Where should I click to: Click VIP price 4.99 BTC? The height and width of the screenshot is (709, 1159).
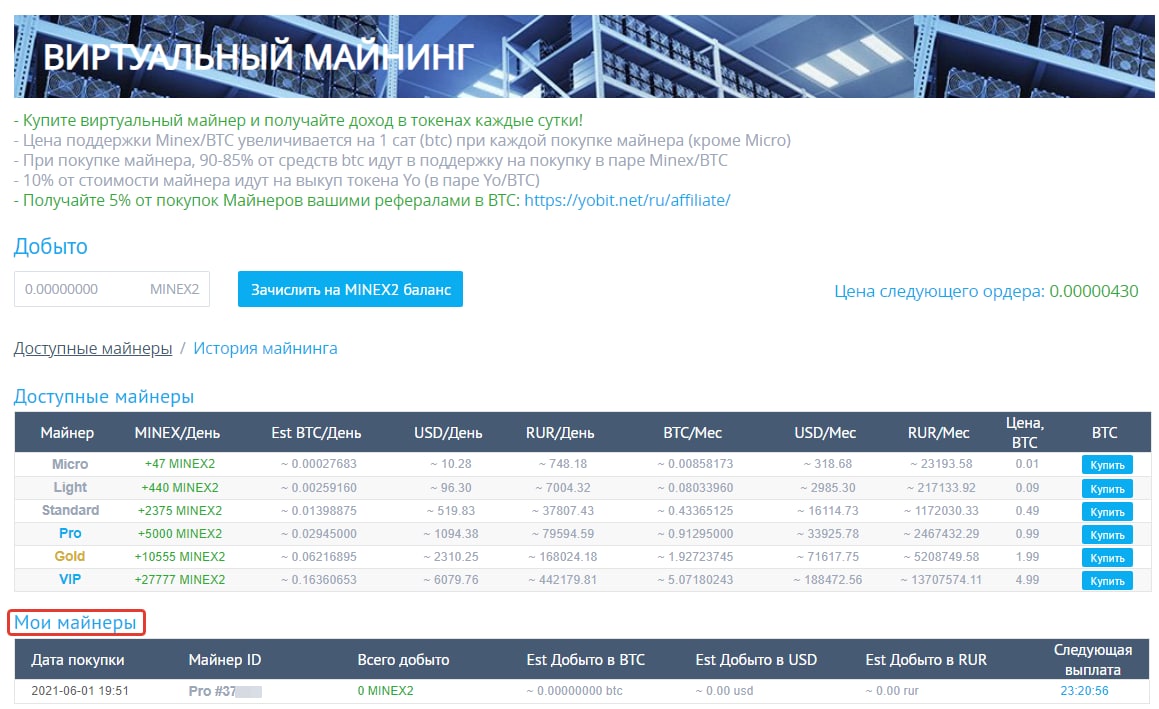(x=1027, y=580)
